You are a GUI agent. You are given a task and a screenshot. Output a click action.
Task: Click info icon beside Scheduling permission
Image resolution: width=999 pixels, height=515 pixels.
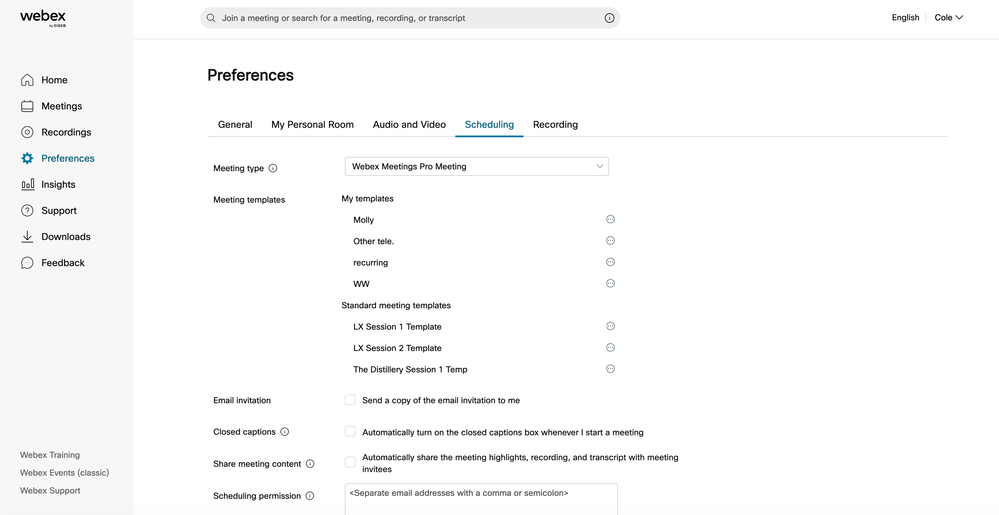coord(310,496)
